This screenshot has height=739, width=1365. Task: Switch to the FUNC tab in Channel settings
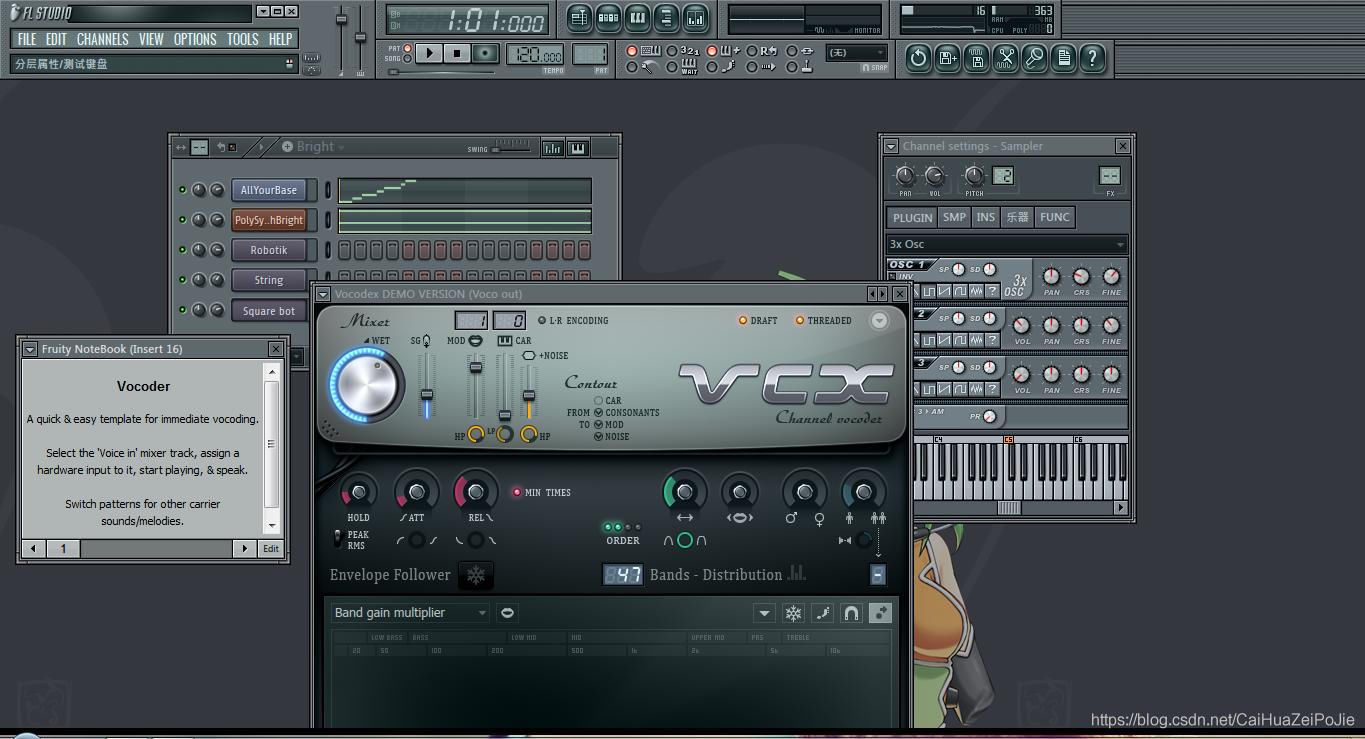coord(1054,217)
